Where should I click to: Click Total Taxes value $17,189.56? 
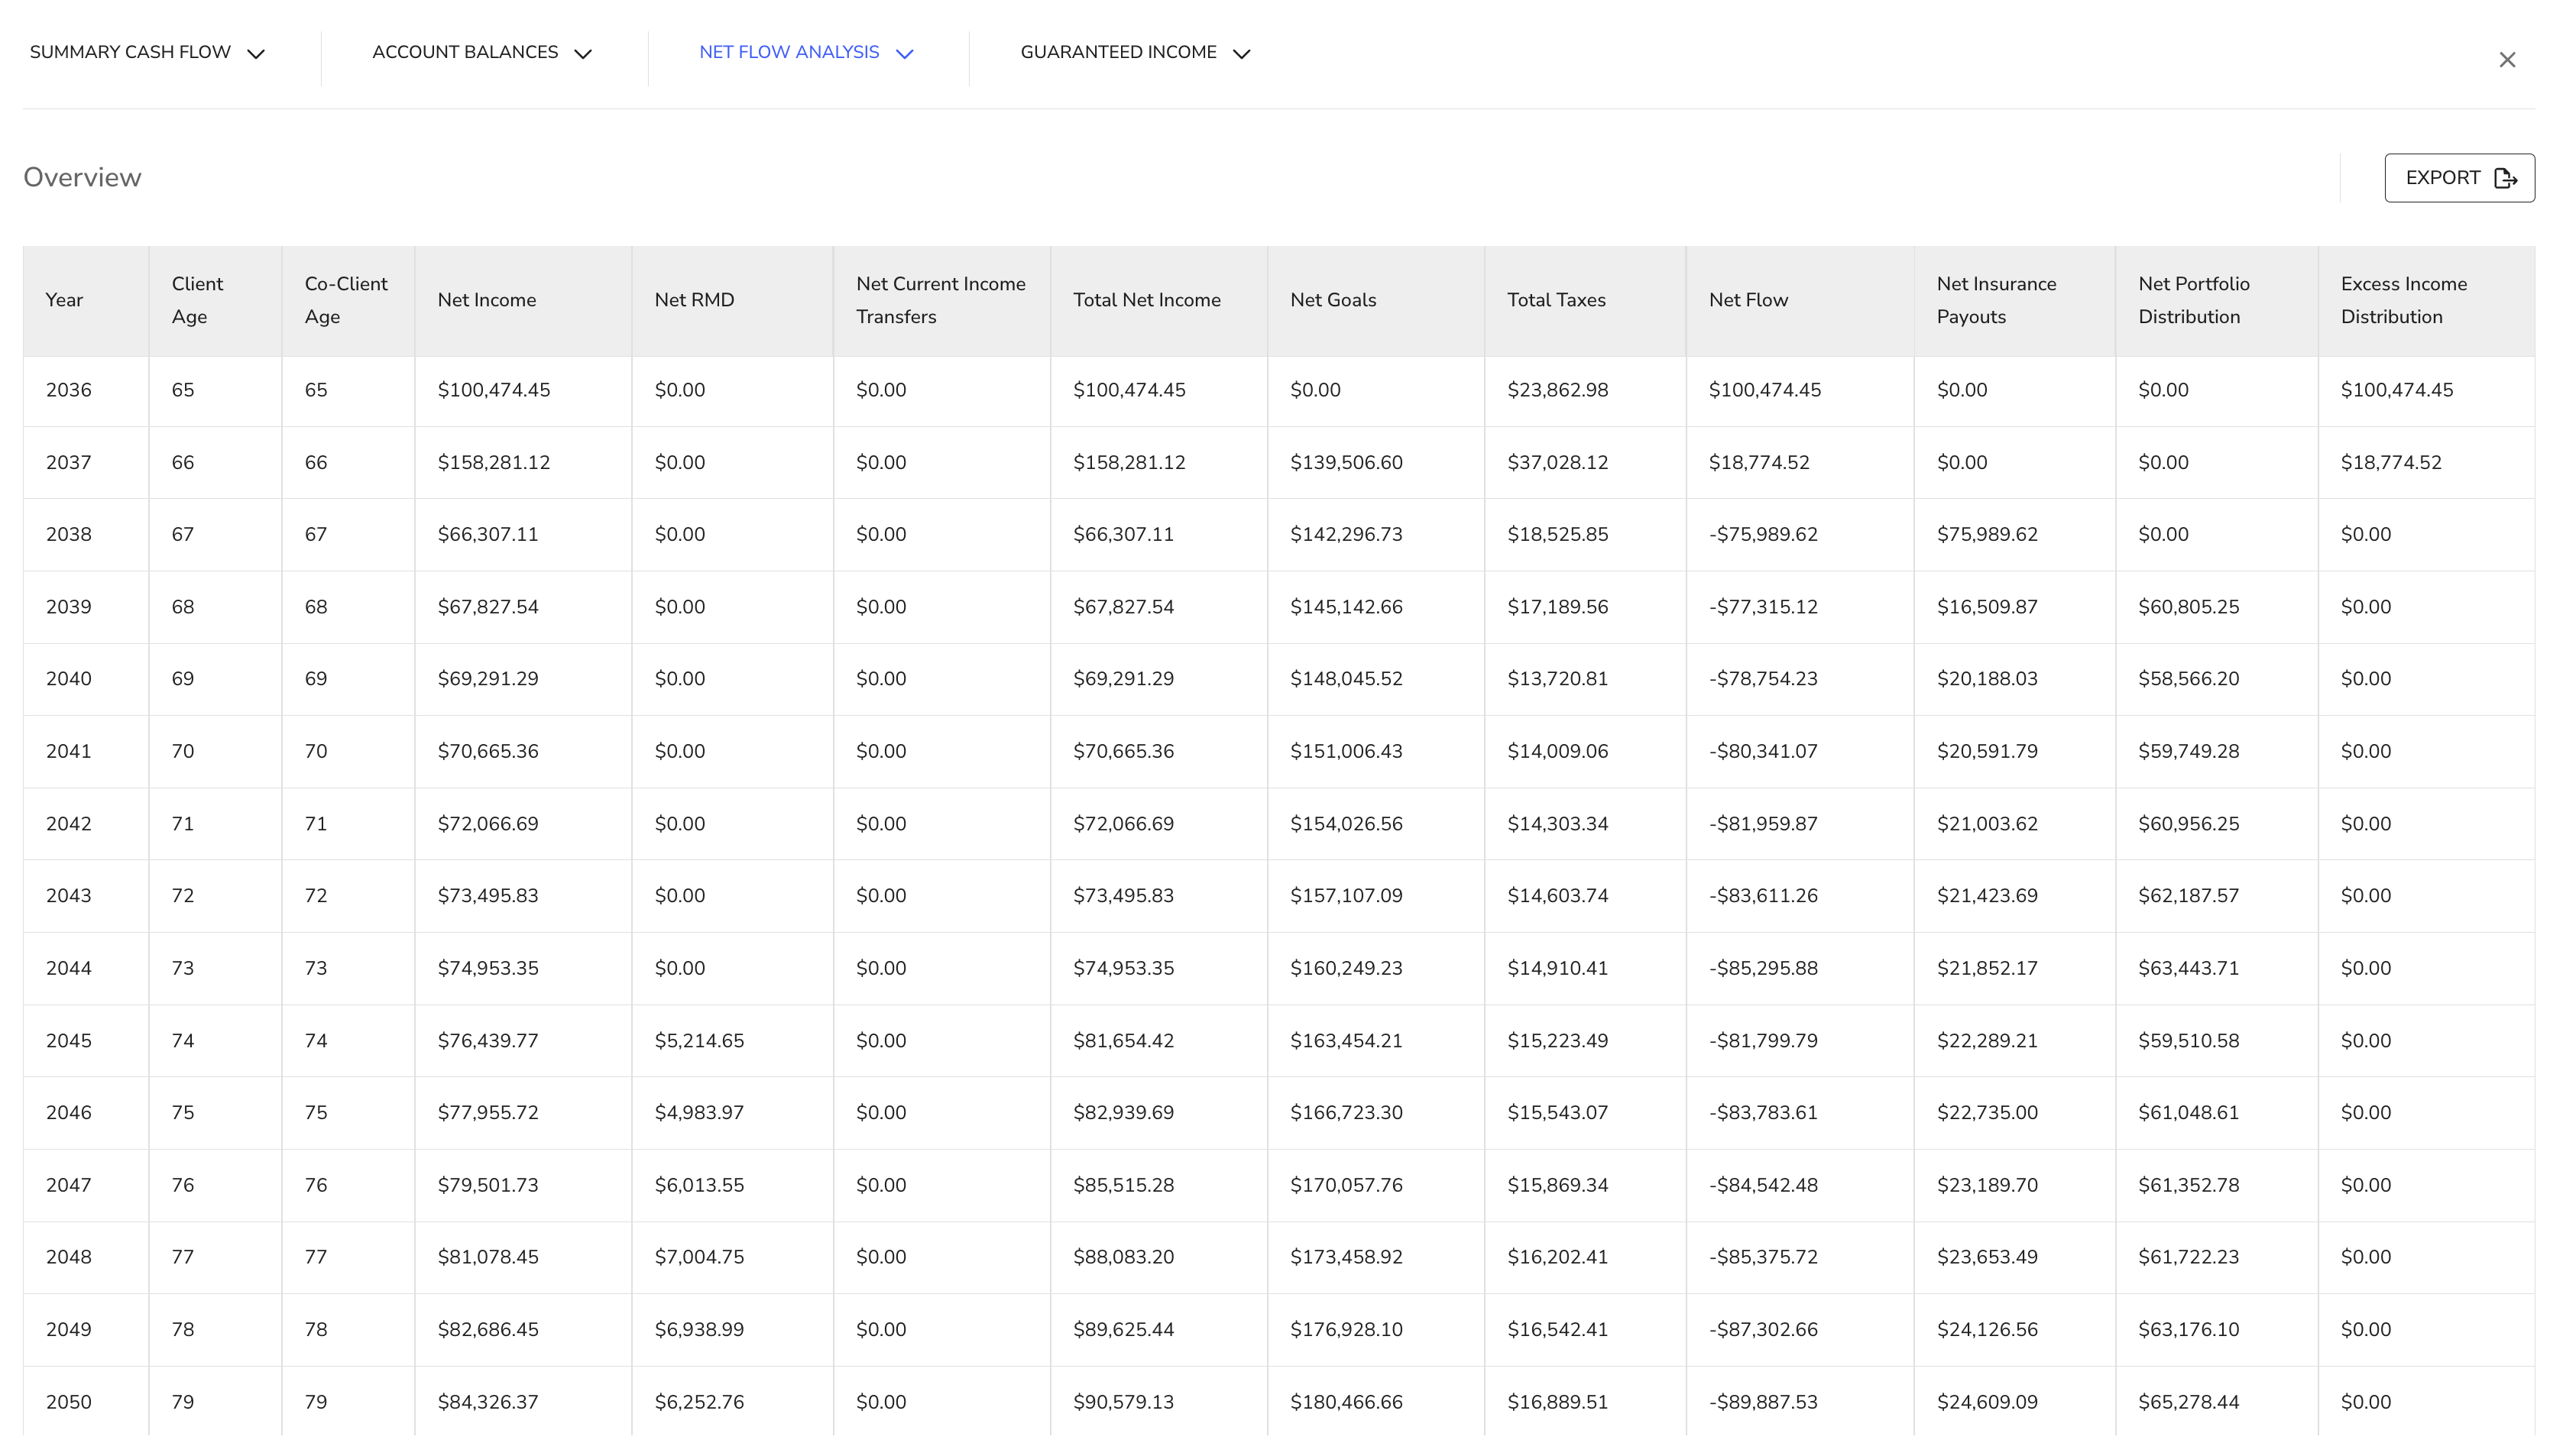click(x=1558, y=607)
